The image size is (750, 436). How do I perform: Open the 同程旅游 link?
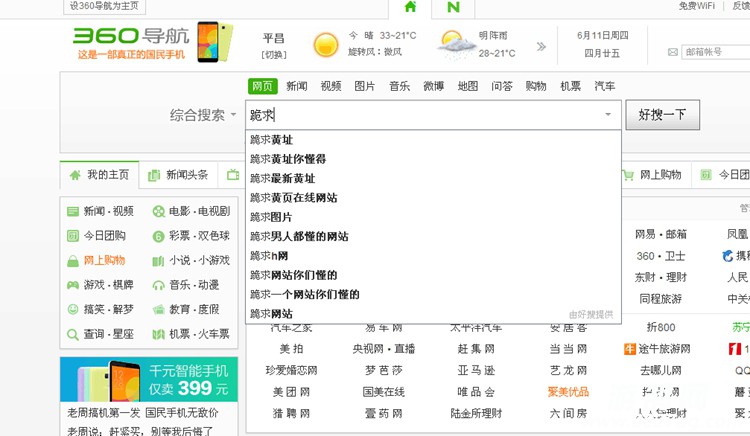(661, 299)
